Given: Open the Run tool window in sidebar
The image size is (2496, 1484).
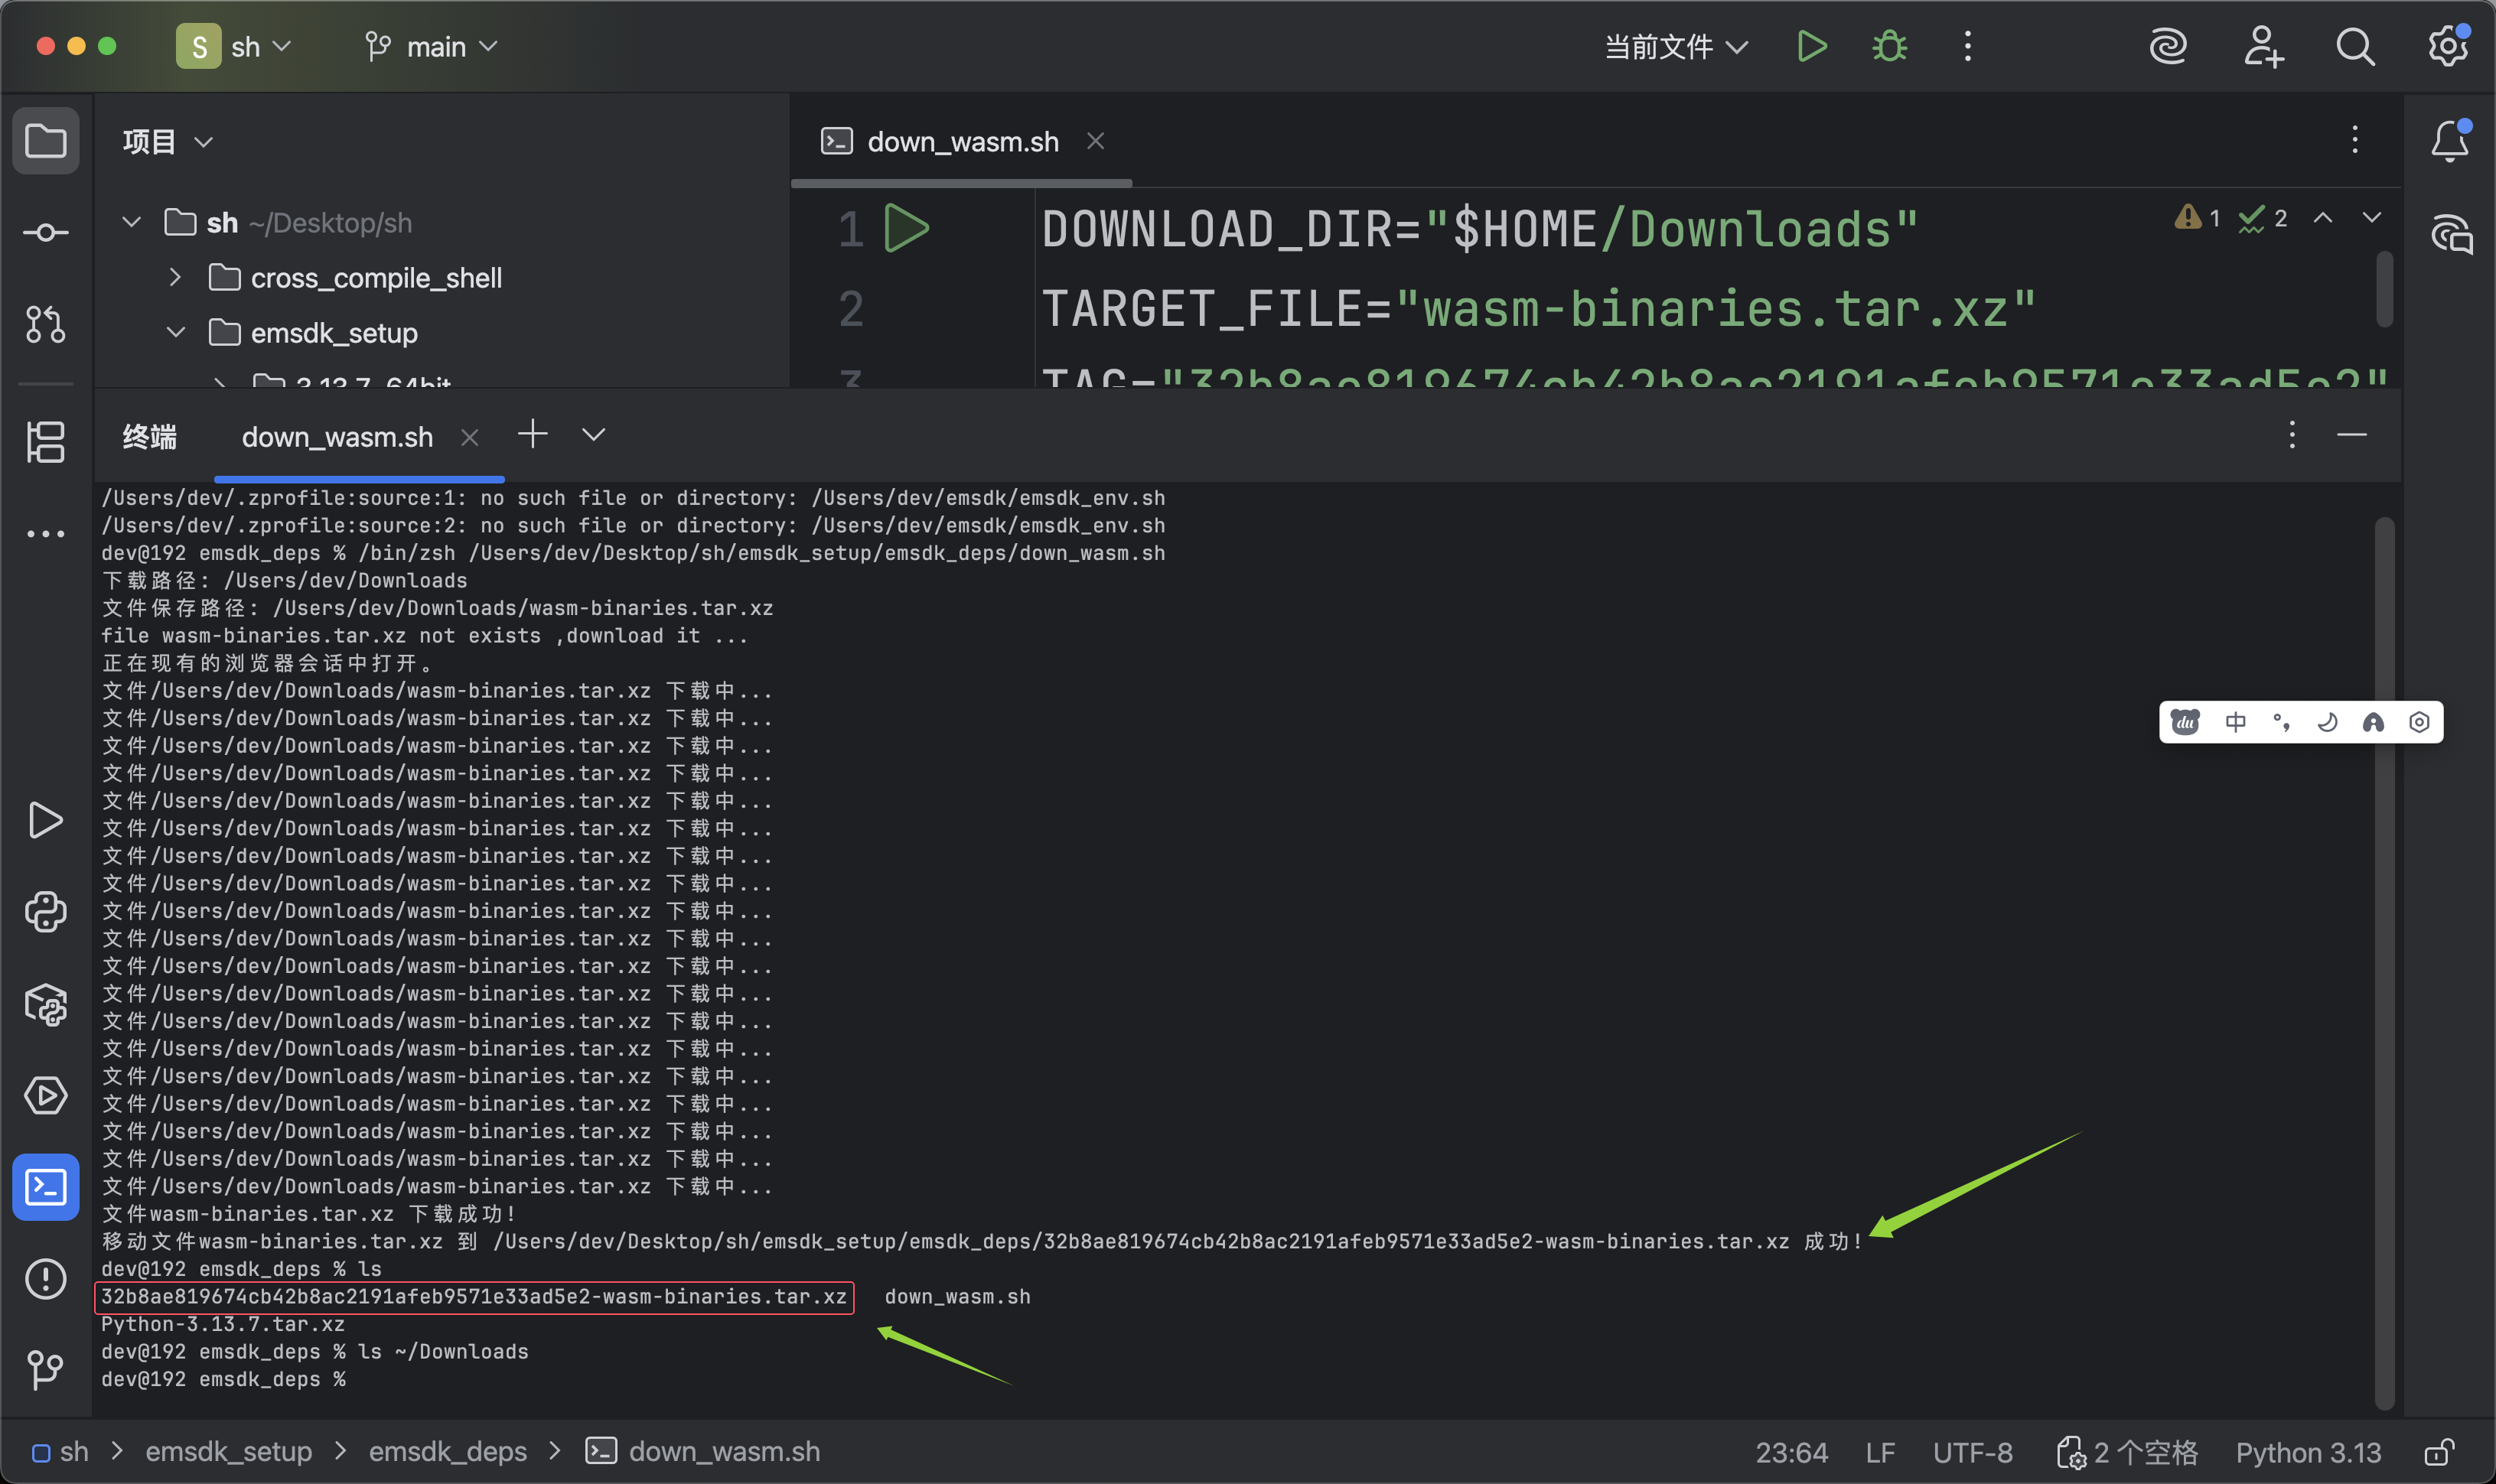Looking at the screenshot, I should (45, 820).
